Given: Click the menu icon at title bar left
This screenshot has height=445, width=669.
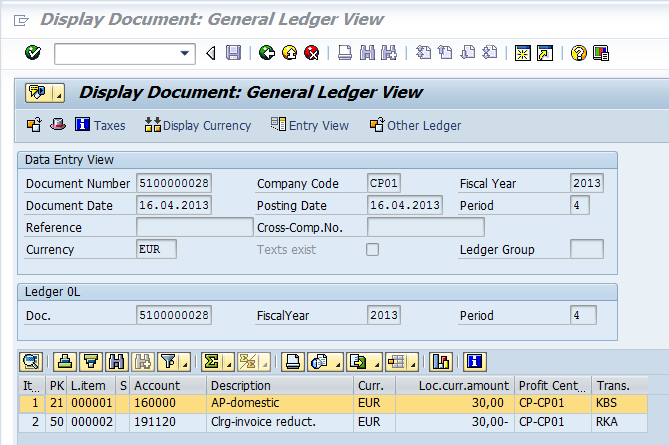Looking at the screenshot, I should click(21, 20).
